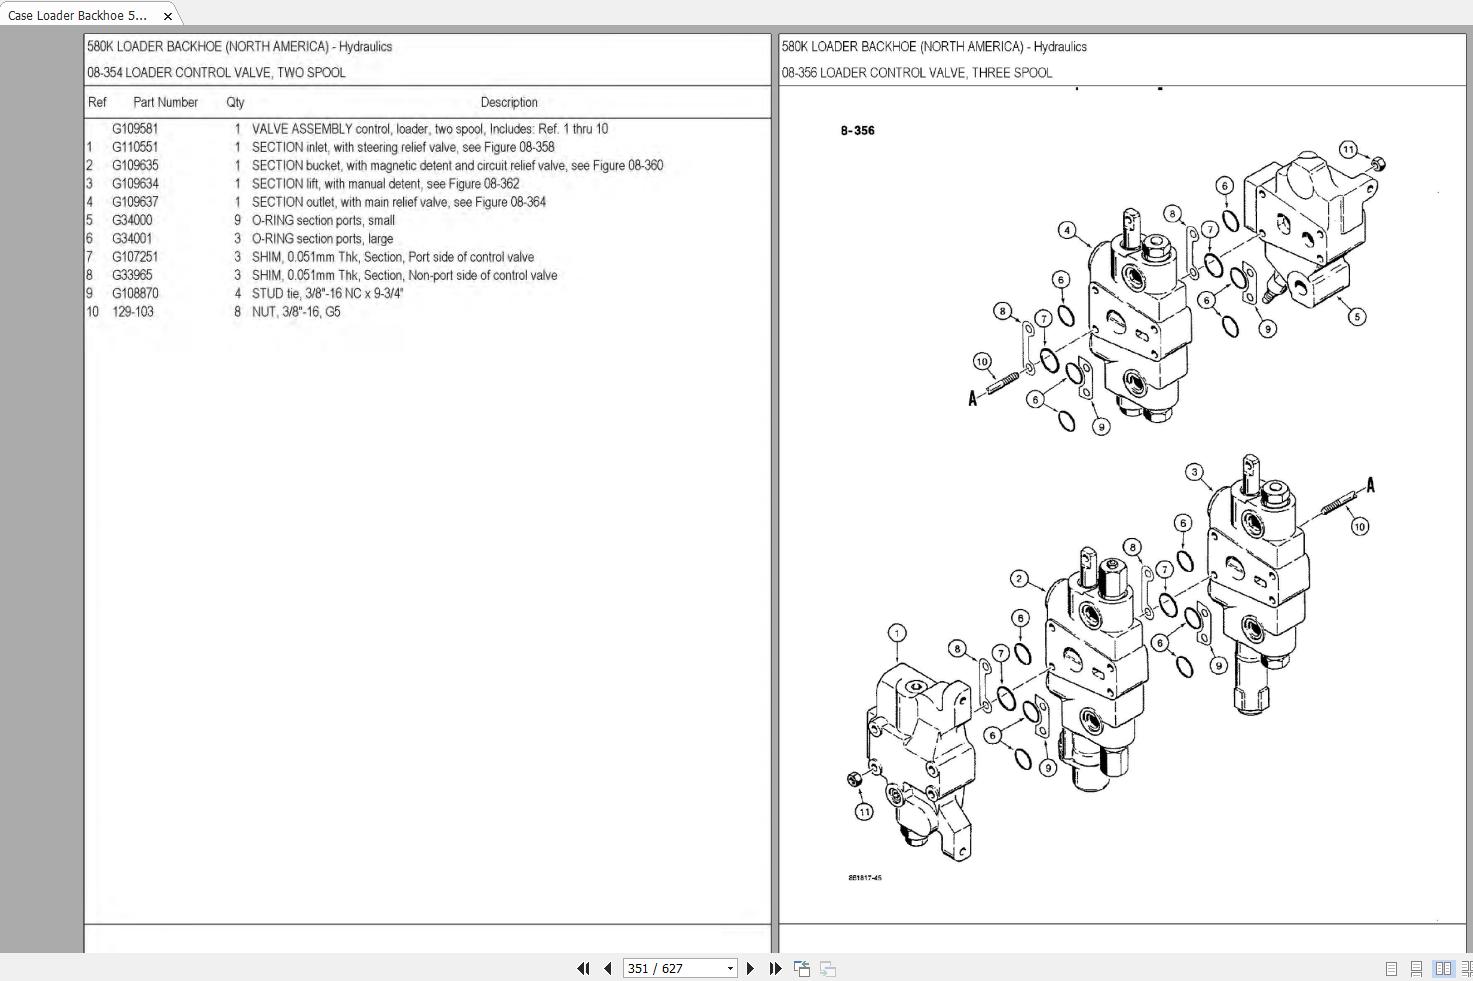This screenshot has width=1473, height=981.
Task: Go to the next page
Action: pos(750,968)
